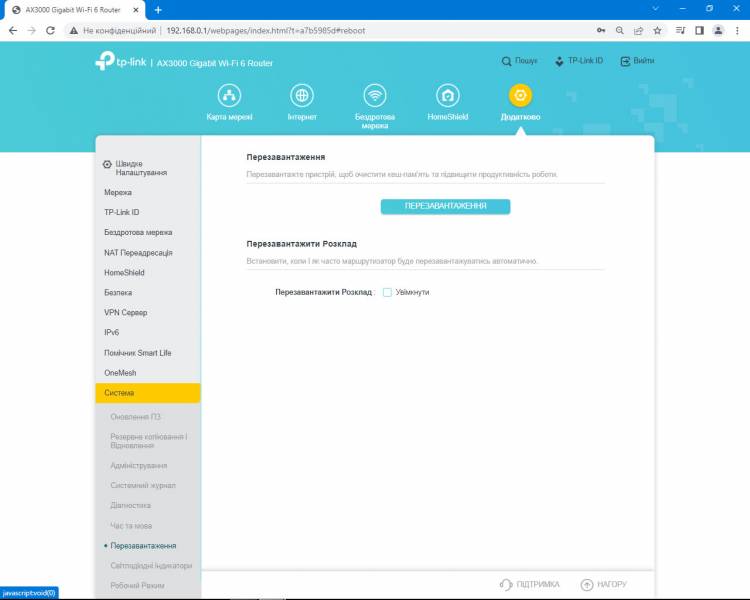The width and height of the screenshot is (750, 600).
Task: Open the media control playlist icon
Action: (680, 31)
